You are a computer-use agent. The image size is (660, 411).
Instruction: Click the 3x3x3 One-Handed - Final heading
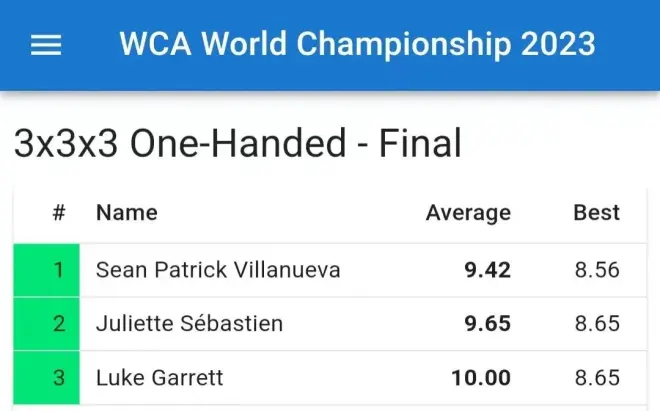click(x=238, y=145)
